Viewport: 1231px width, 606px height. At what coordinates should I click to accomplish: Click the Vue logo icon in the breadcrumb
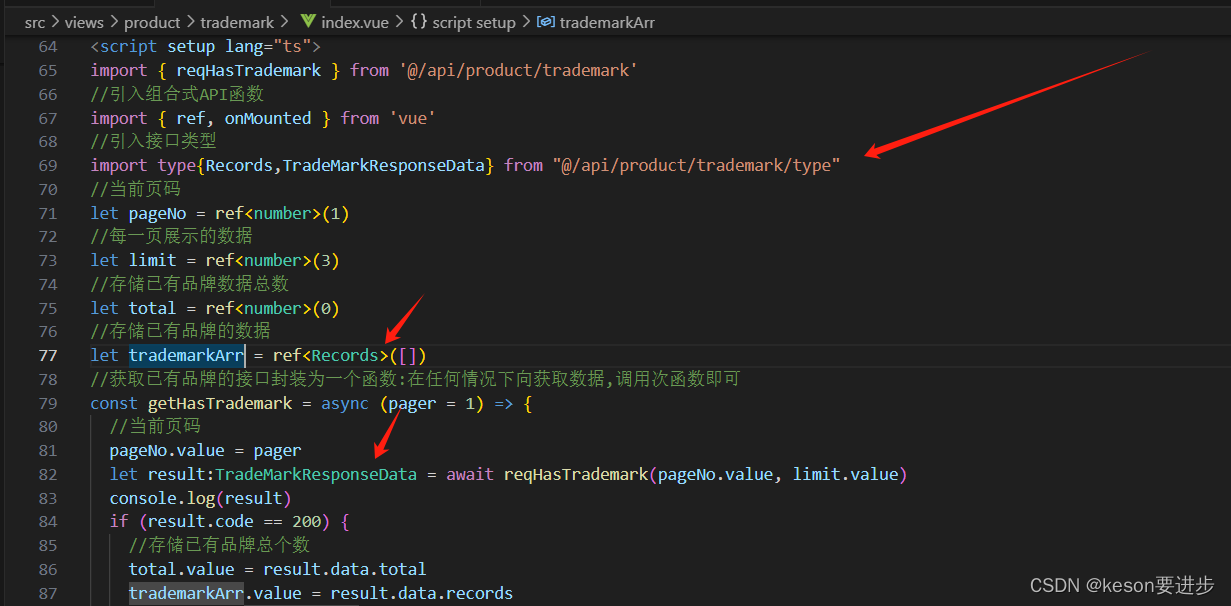click(308, 21)
